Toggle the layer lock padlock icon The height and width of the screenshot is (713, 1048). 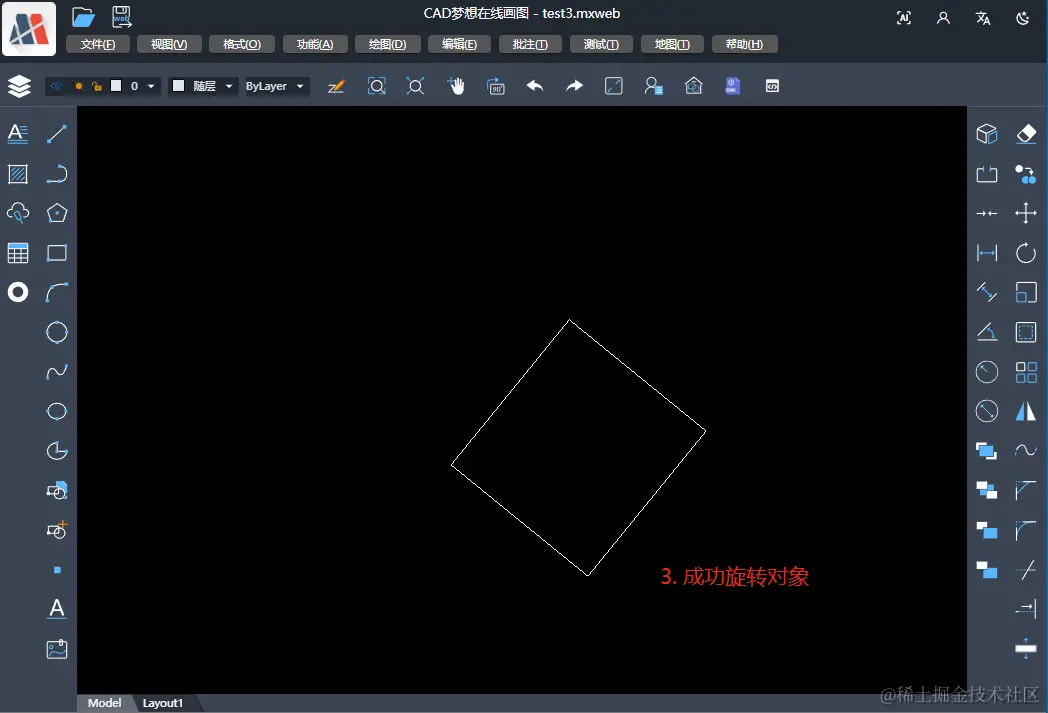click(x=97, y=86)
